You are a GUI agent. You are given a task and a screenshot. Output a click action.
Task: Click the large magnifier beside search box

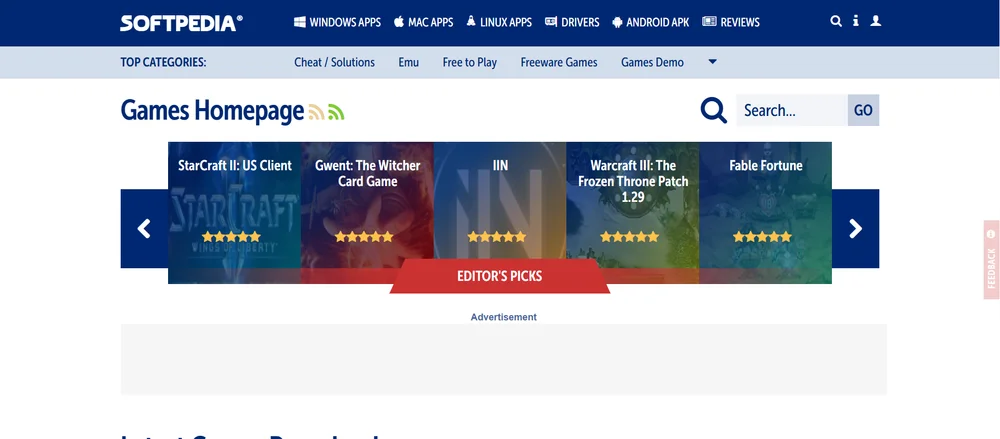point(714,110)
